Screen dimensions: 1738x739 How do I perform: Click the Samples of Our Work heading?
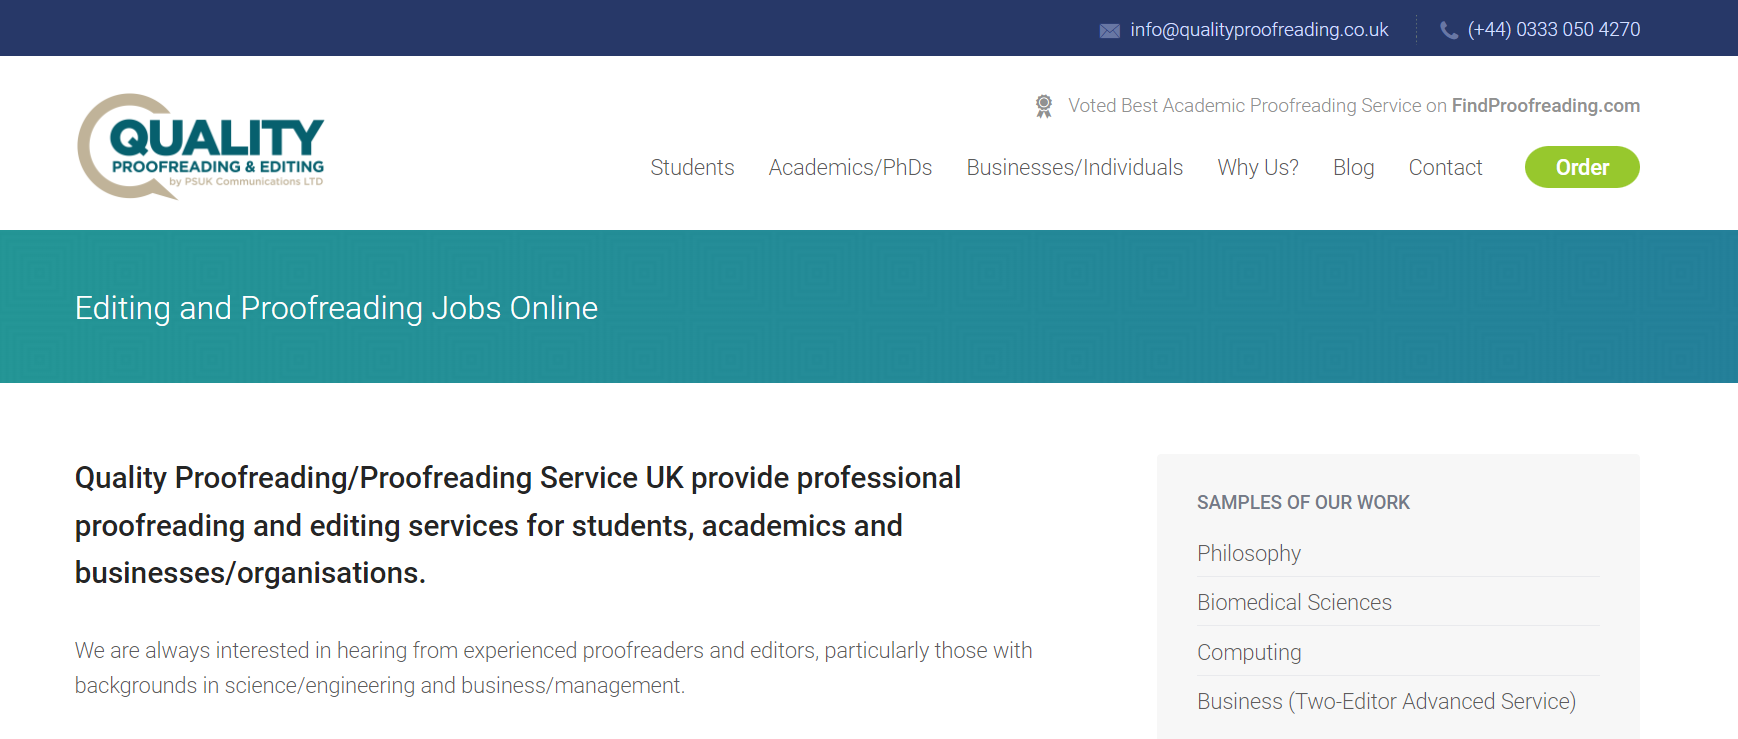[x=1303, y=502]
